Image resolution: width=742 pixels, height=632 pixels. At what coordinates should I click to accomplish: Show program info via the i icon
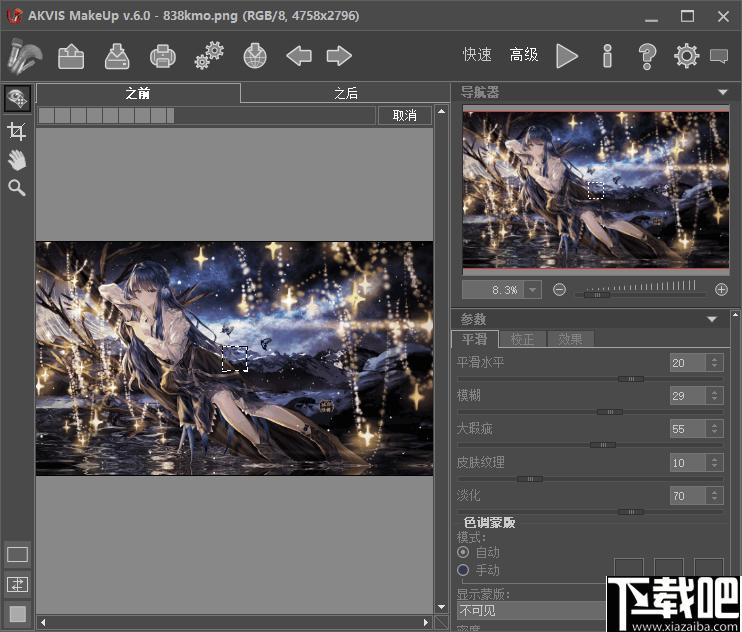coord(608,56)
